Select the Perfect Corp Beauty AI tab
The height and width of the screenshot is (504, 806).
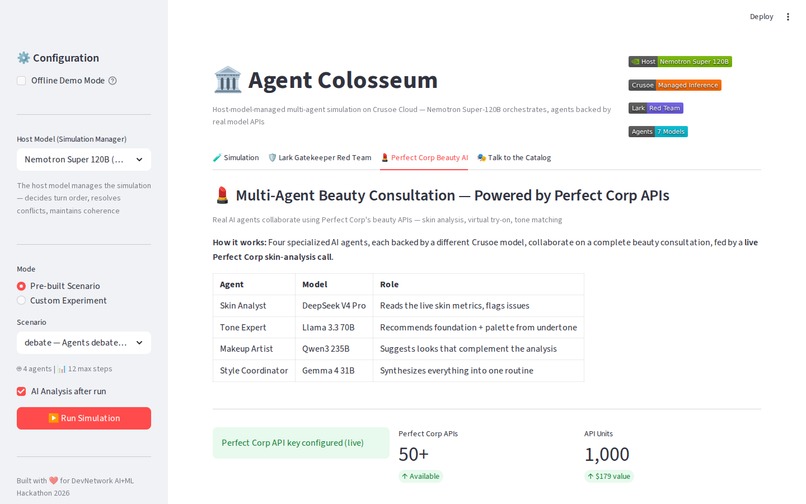(x=424, y=158)
